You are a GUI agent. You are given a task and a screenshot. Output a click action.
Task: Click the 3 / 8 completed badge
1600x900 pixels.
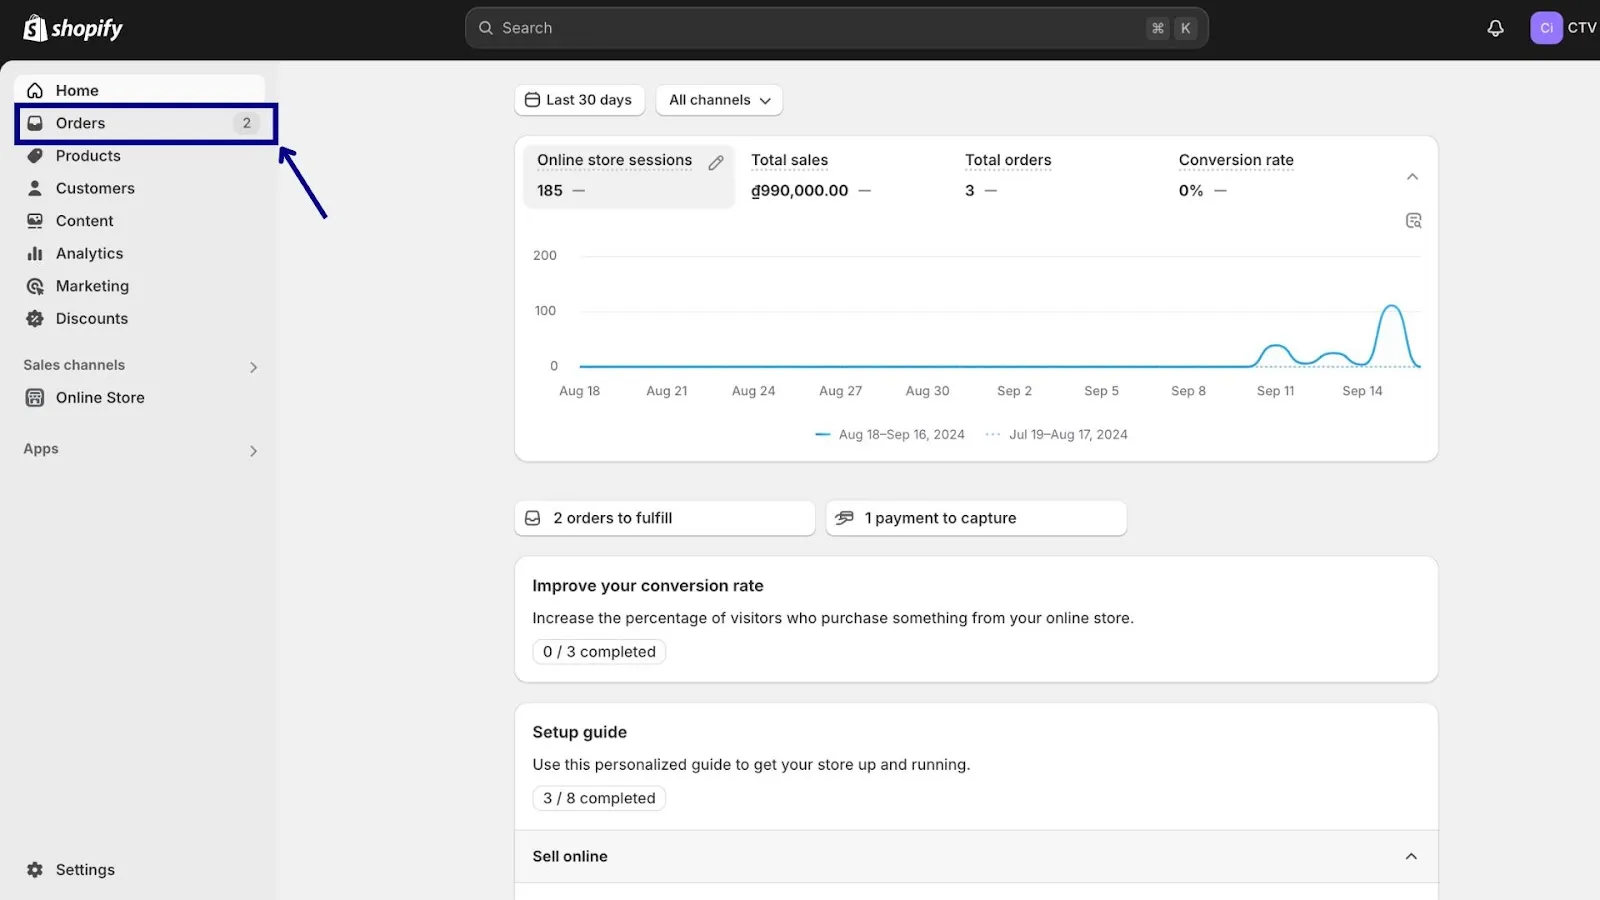pyautogui.click(x=599, y=798)
